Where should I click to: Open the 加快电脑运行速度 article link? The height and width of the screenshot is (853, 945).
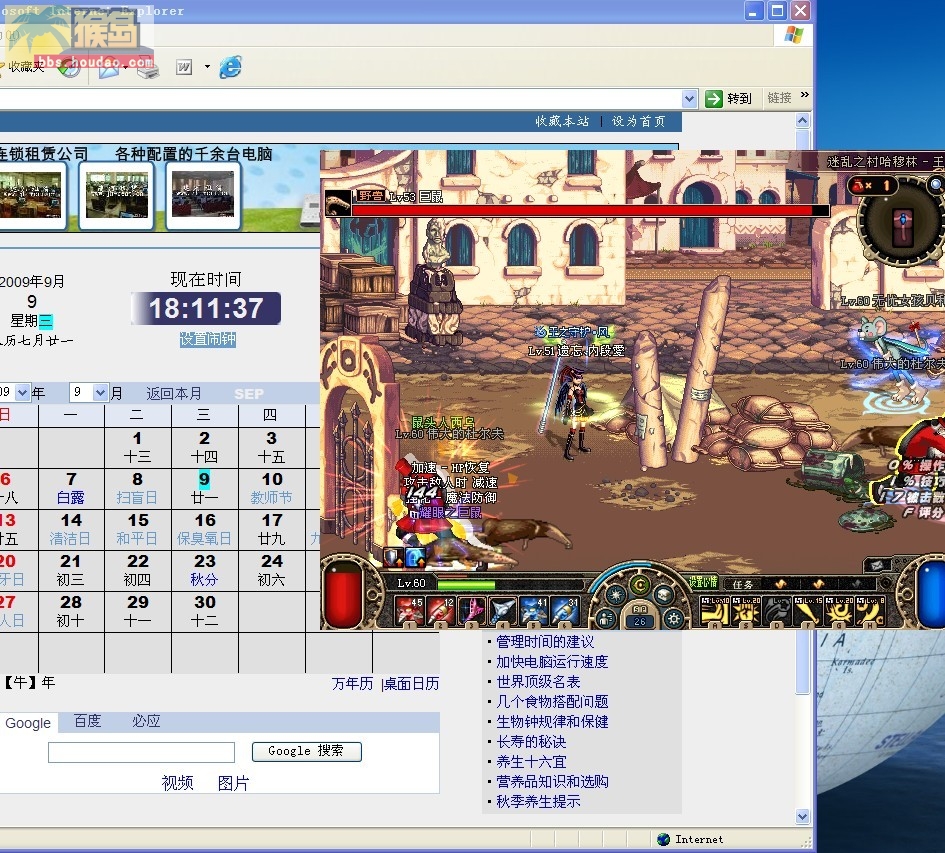(552, 662)
